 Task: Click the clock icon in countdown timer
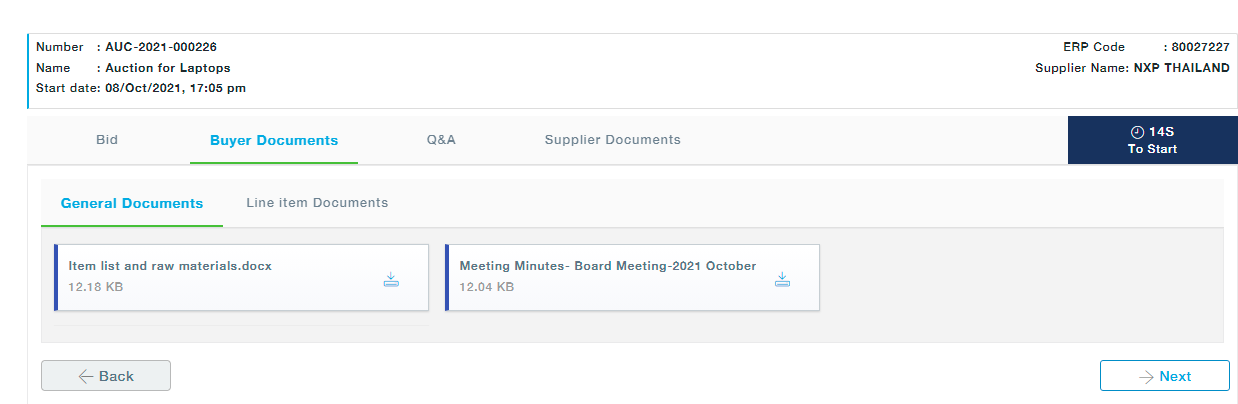tap(1136, 132)
